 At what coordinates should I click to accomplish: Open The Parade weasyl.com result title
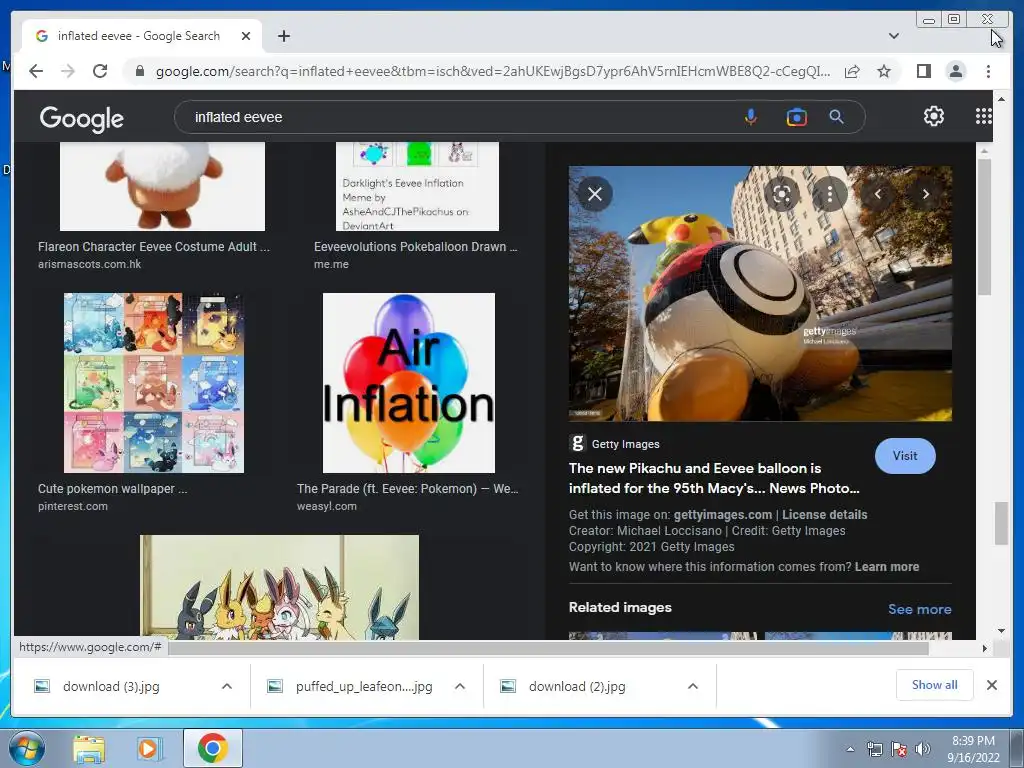[x=408, y=488]
